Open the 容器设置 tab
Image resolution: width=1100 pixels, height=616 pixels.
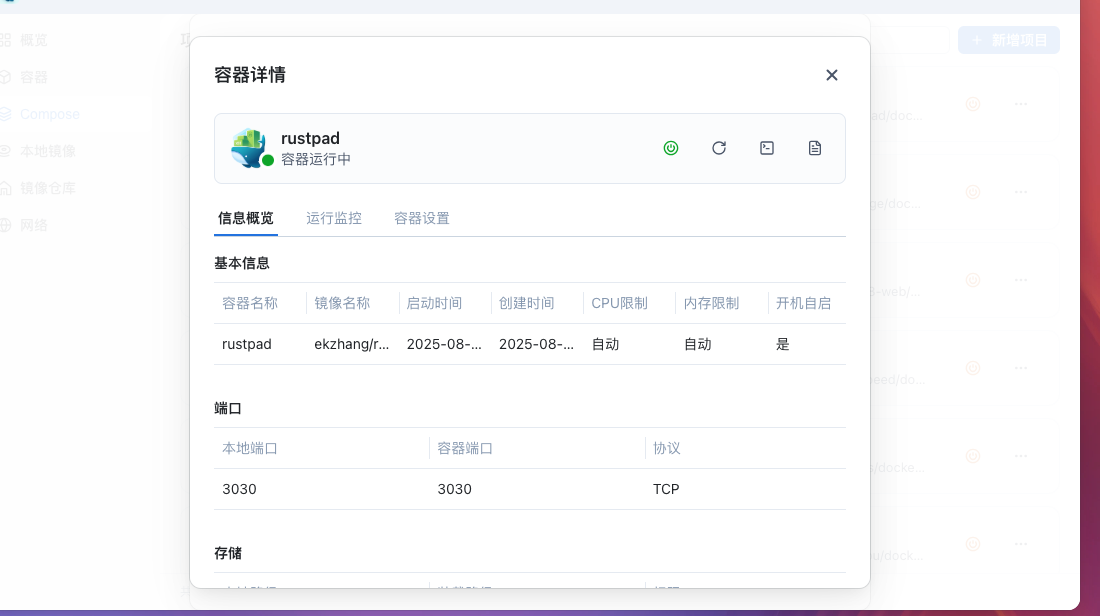click(x=422, y=218)
